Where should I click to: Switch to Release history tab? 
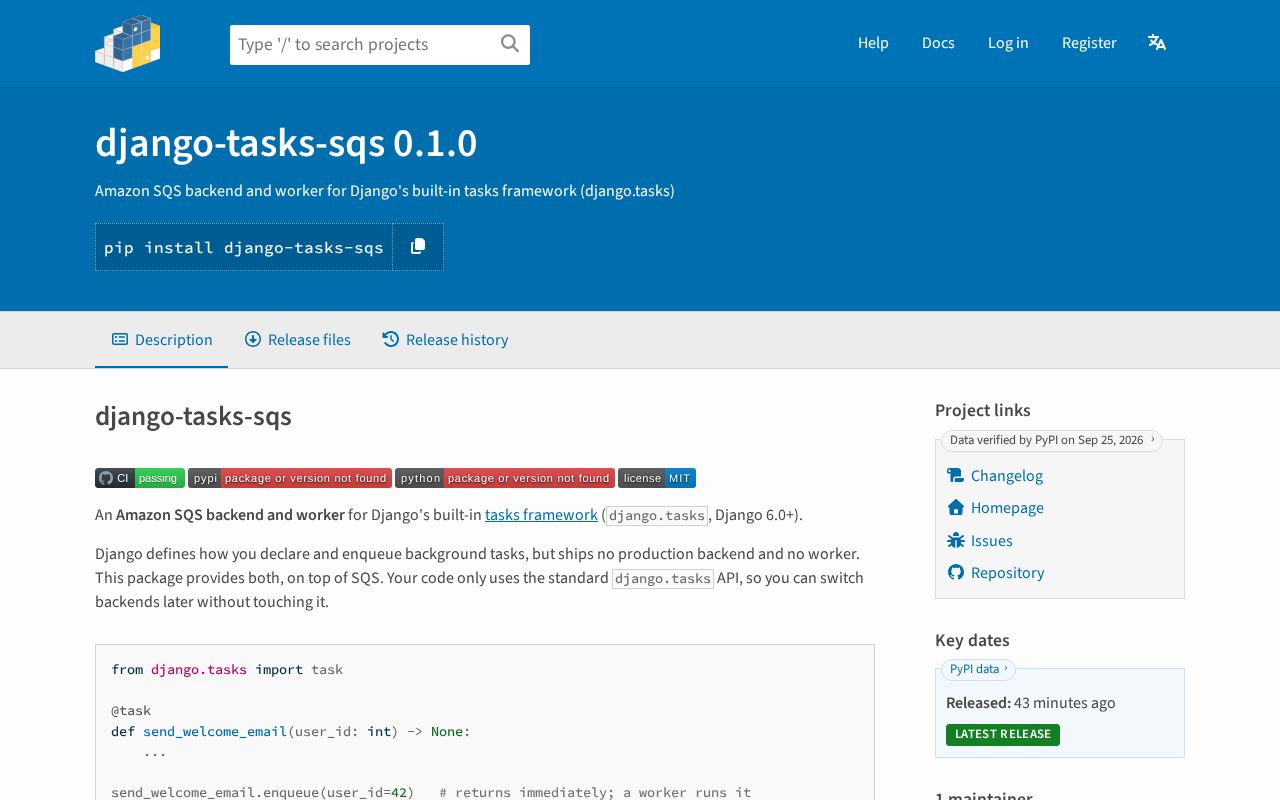pyautogui.click(x=445, y=340)
